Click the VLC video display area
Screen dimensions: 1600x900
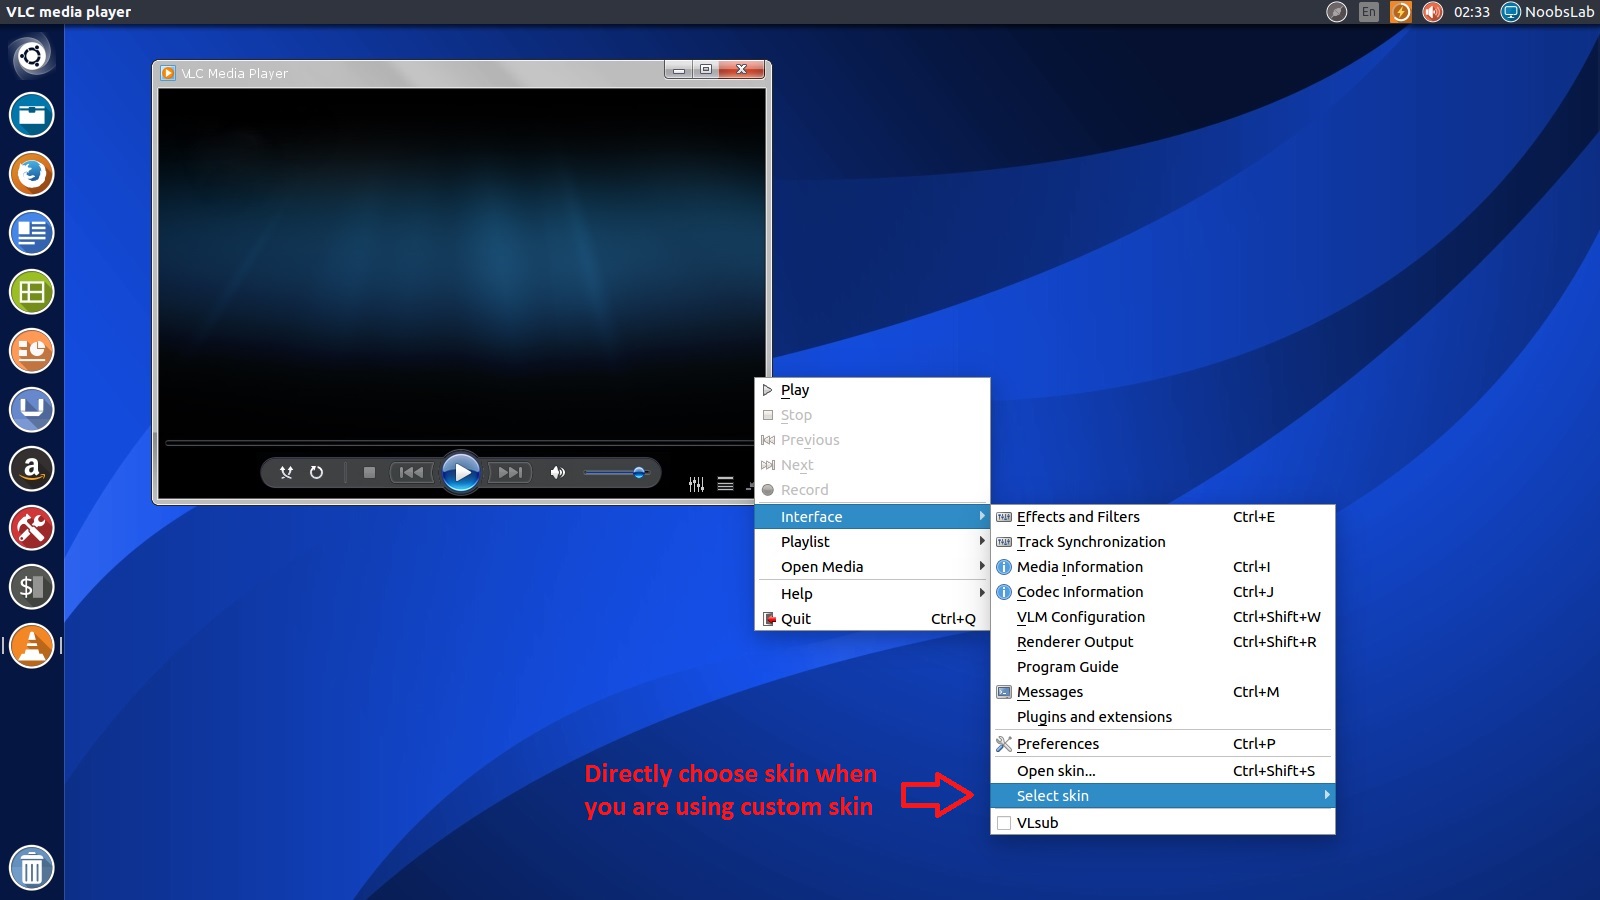(x=461, y=262)
